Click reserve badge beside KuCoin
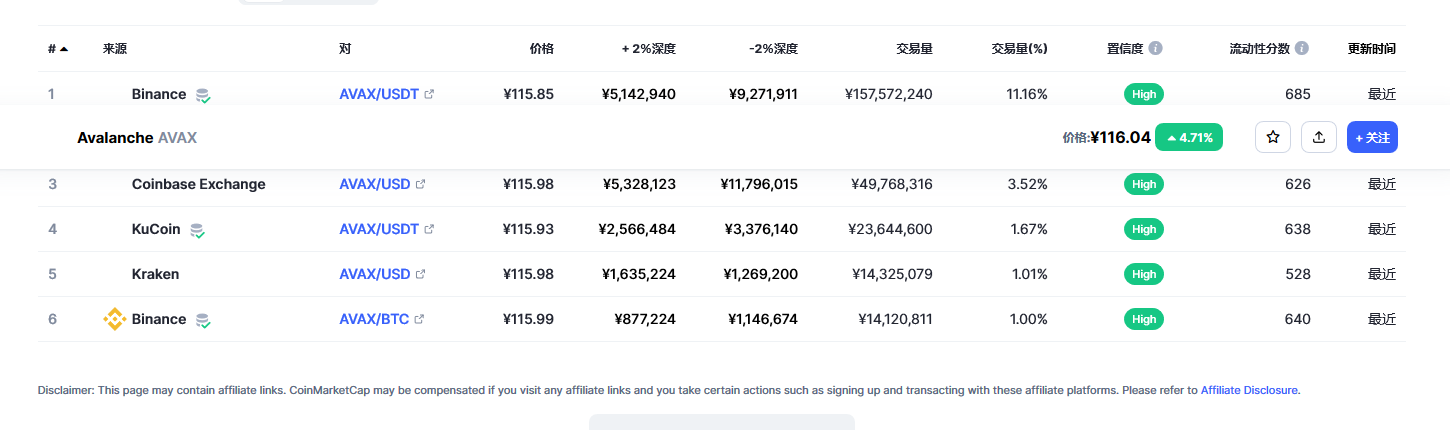The image size is (1450, 430). (x=198, y=230)
